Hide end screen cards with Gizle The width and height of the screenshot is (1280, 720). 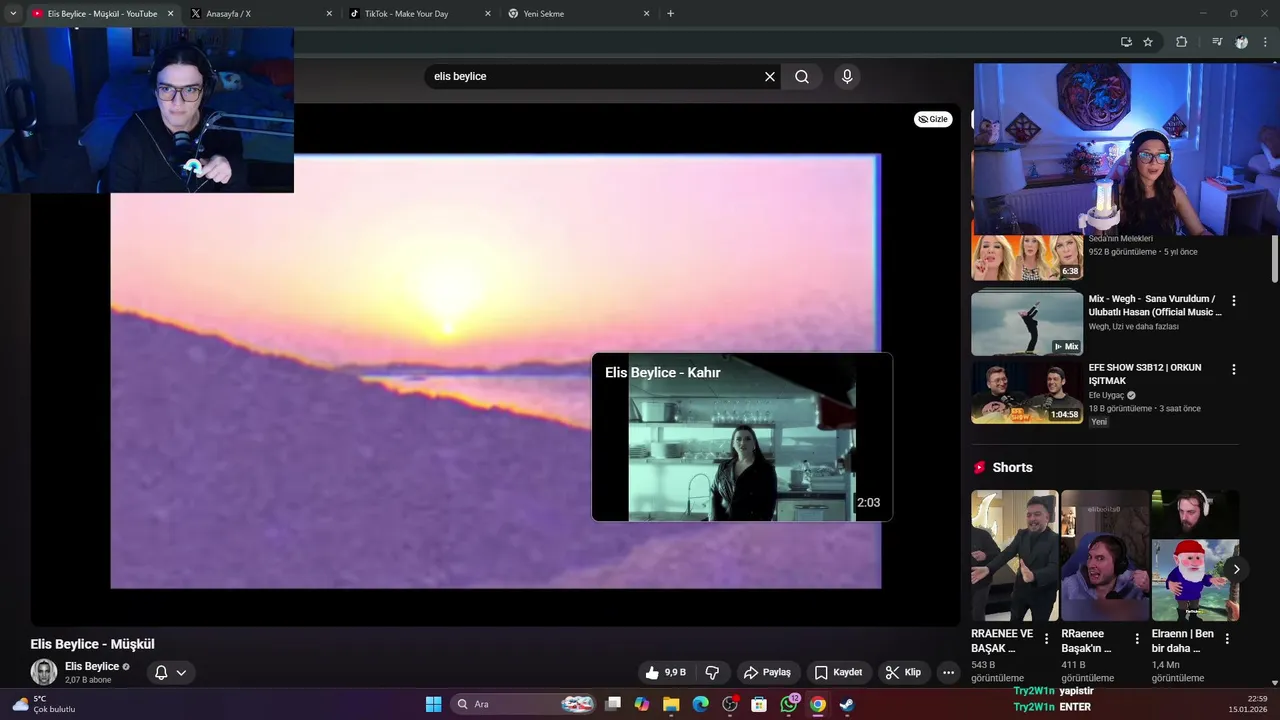tap(933, 119)
